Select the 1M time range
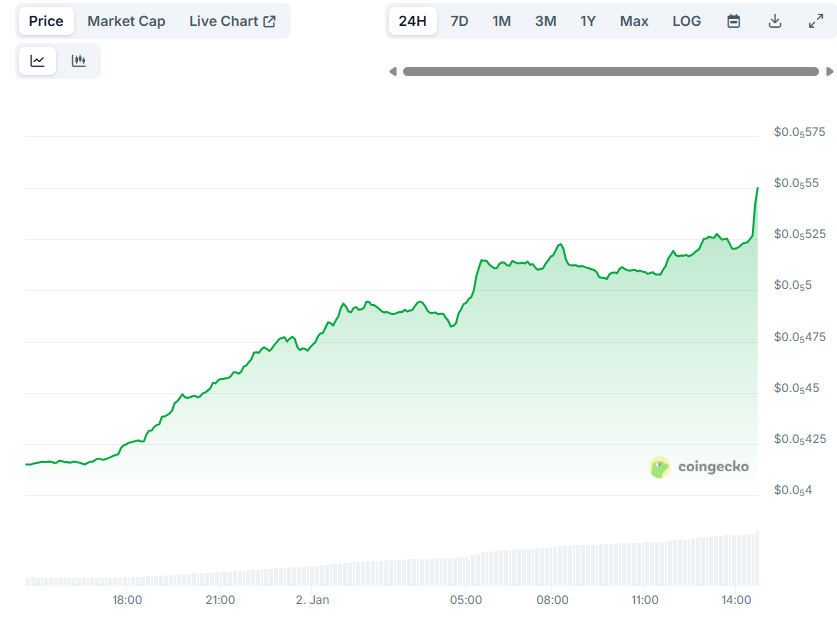 pyautogui.click(x=501, y=20)
